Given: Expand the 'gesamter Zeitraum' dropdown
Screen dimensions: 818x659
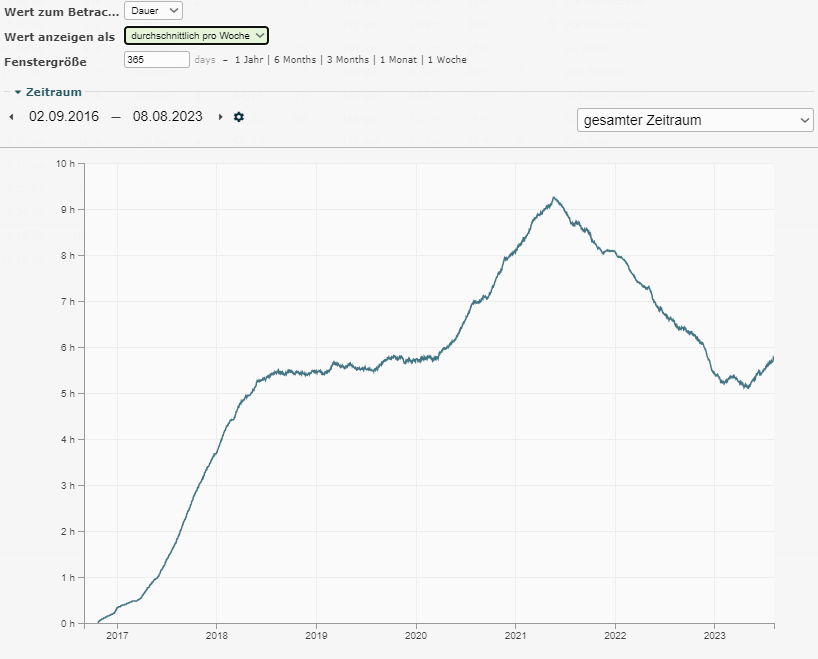Looking at the screenshot, I should 695,120.
